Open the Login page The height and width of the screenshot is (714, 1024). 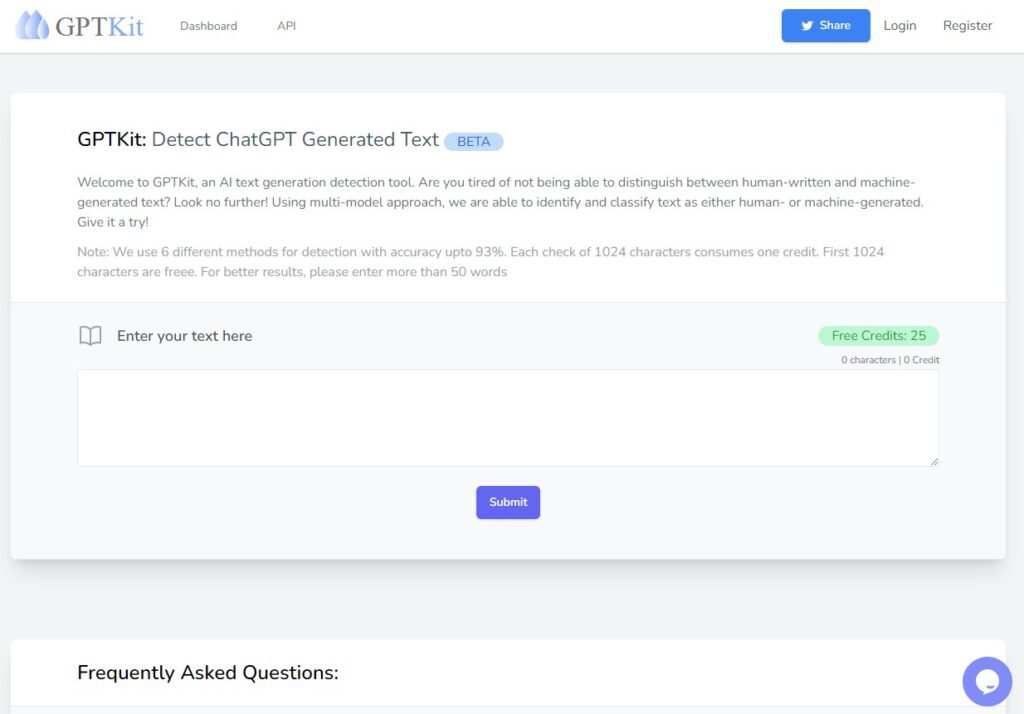pos(899,25)
